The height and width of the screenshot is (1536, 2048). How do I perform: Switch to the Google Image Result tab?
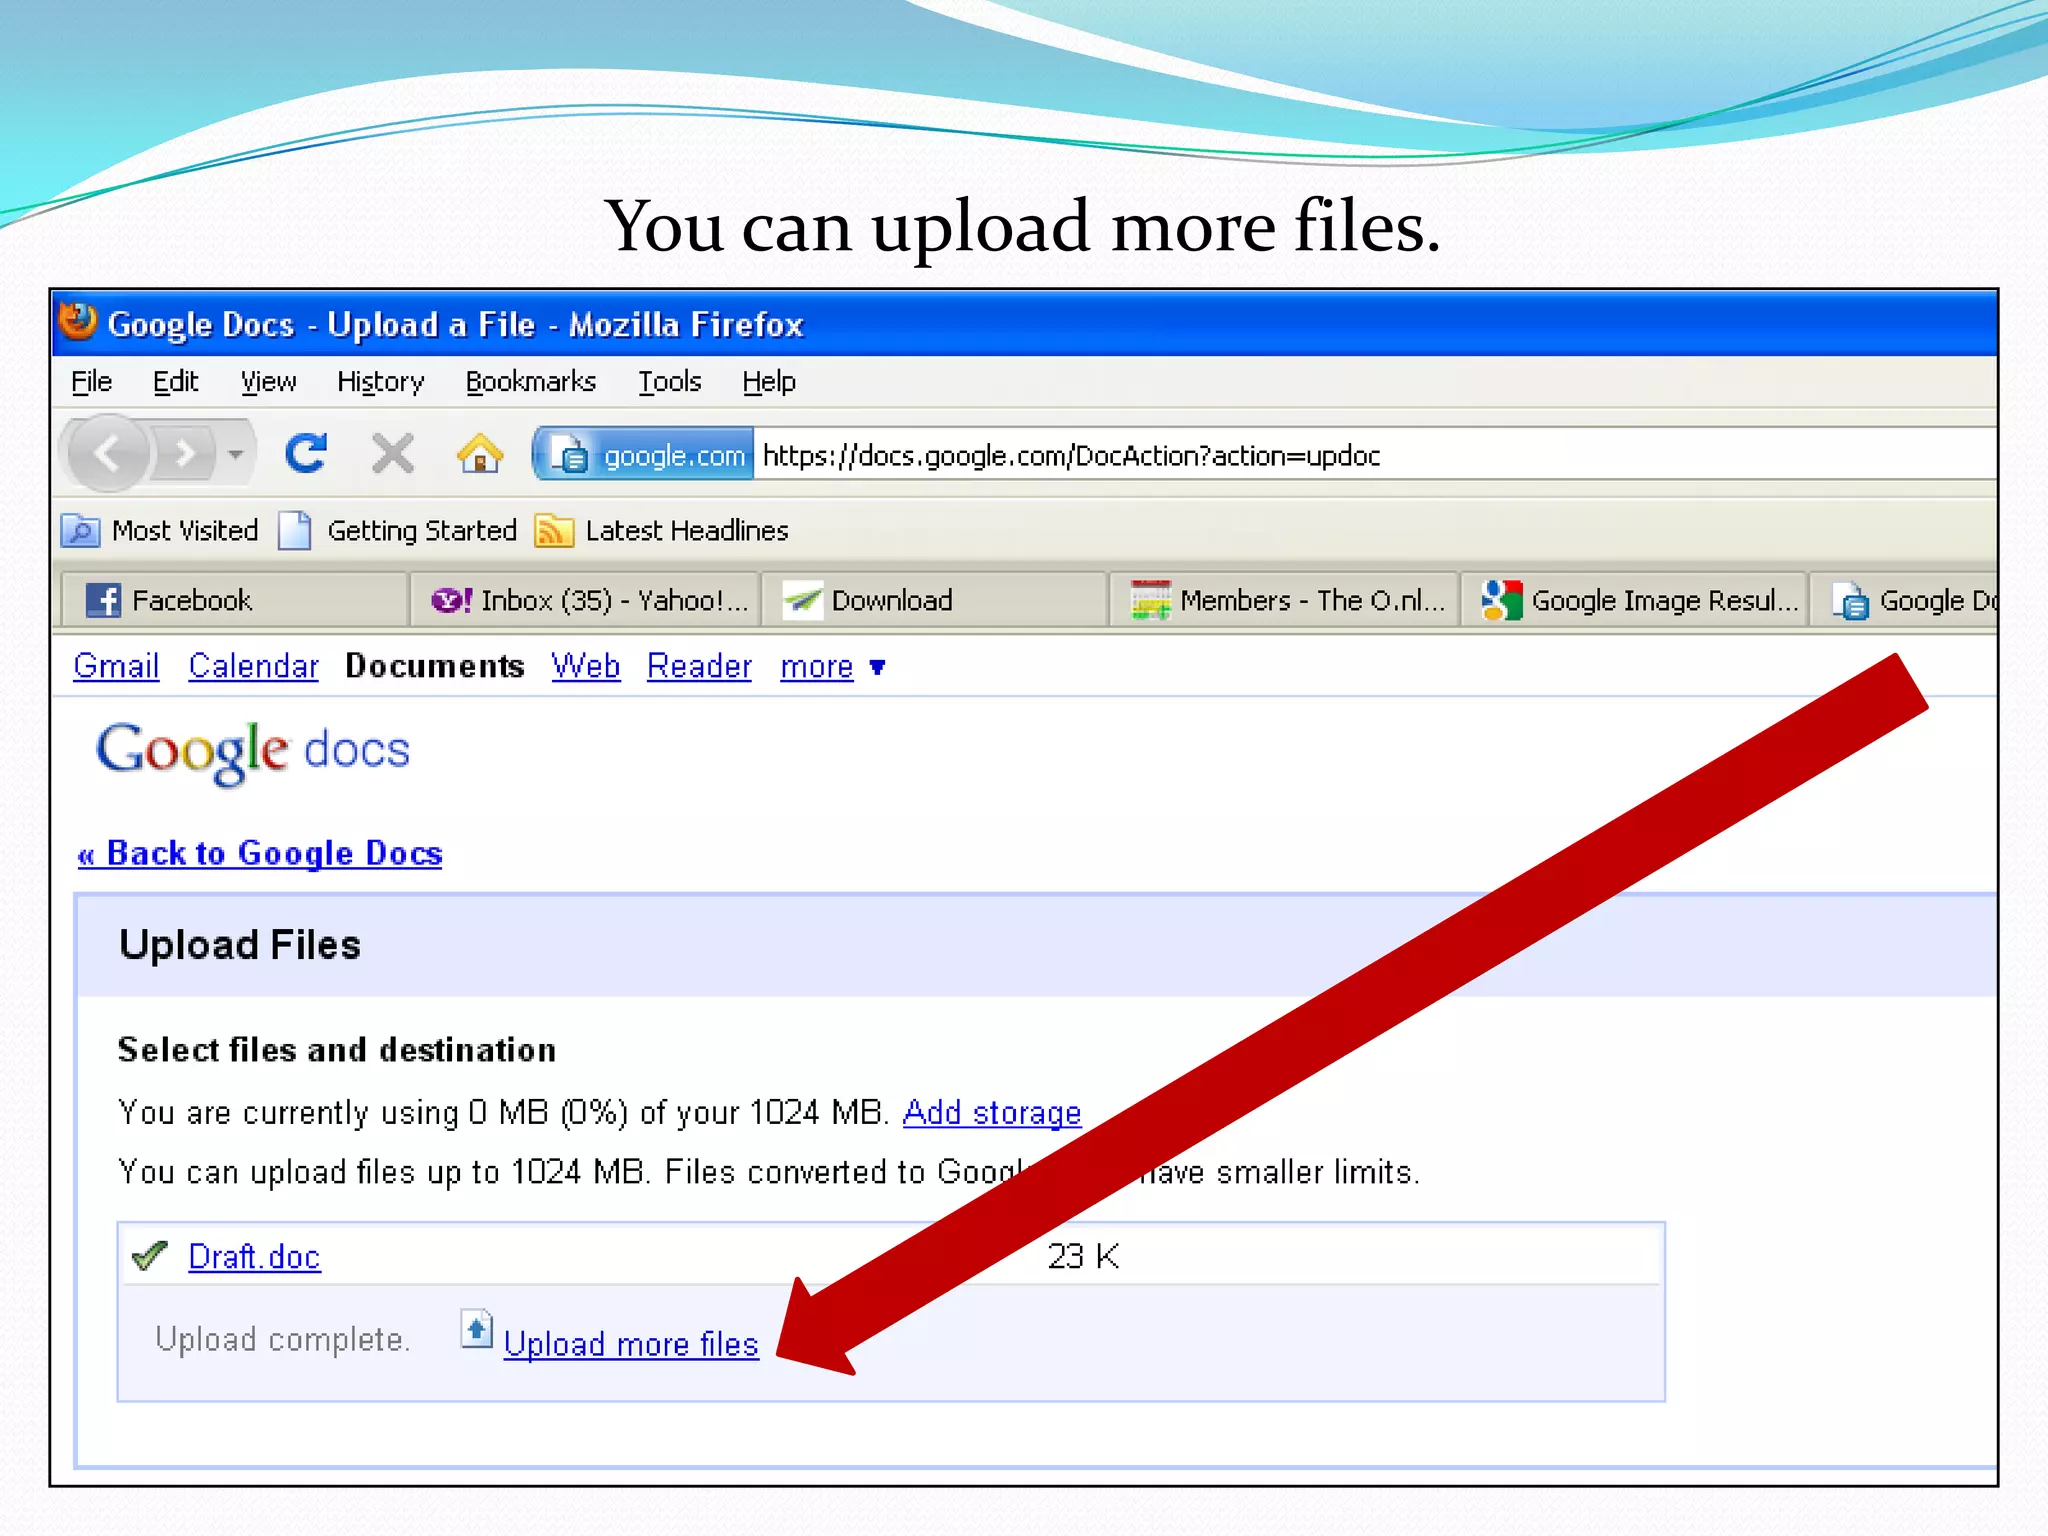(1634, 600)
